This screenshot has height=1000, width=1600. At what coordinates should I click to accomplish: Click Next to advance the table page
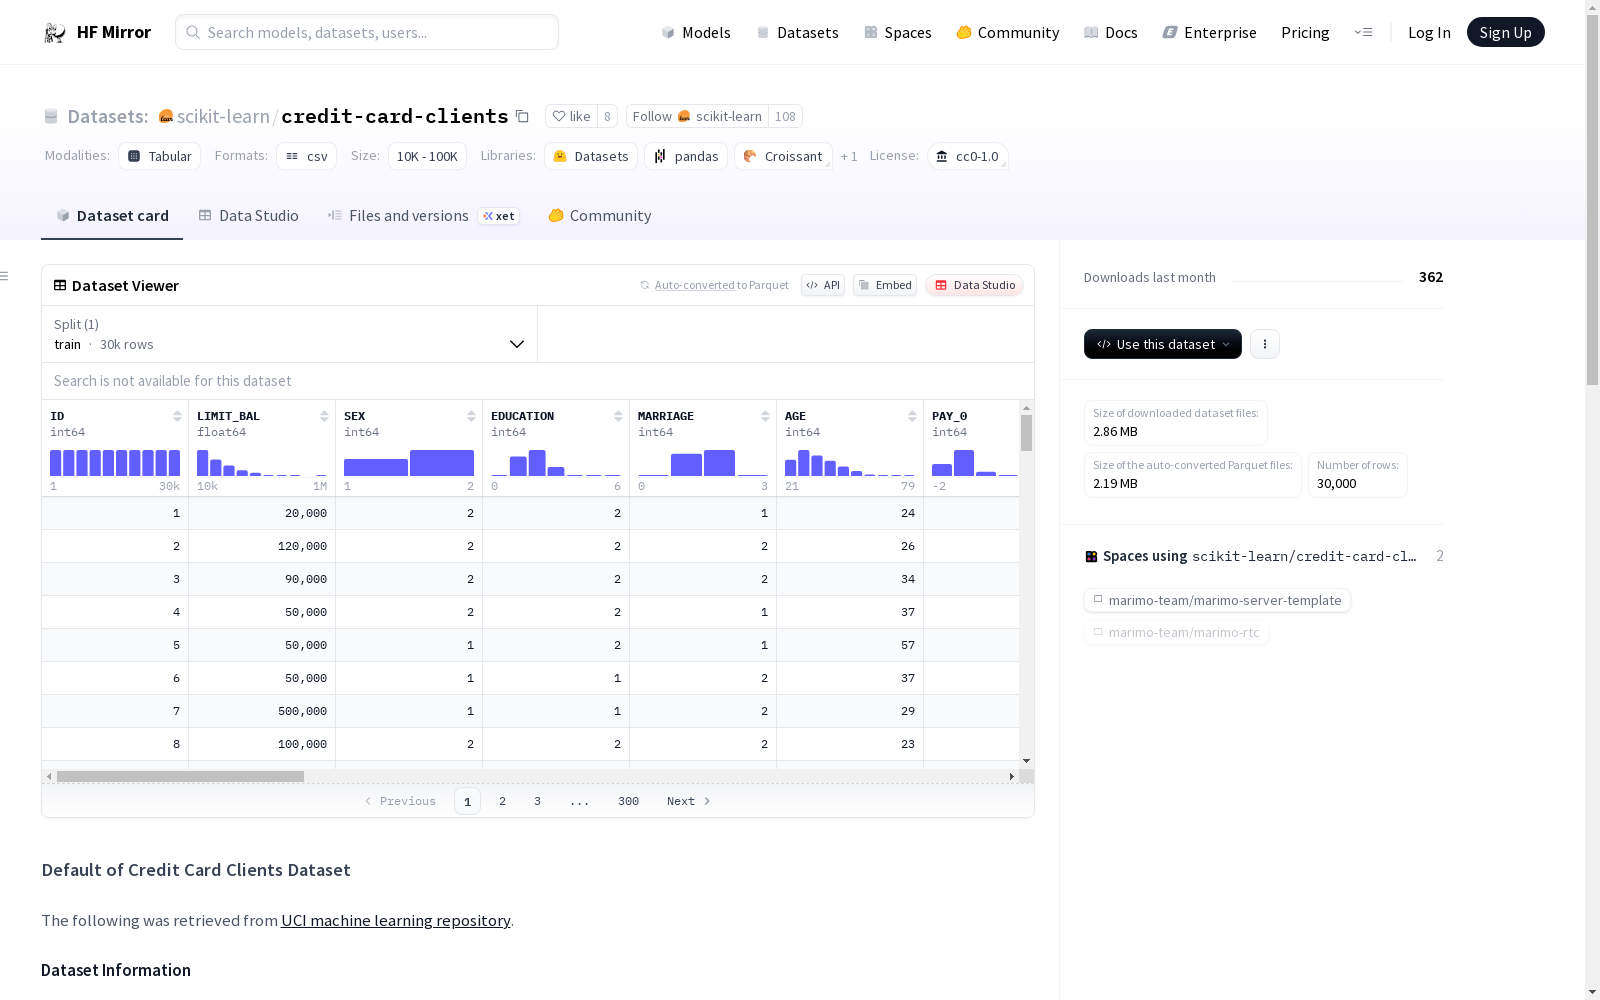(689, 801)
